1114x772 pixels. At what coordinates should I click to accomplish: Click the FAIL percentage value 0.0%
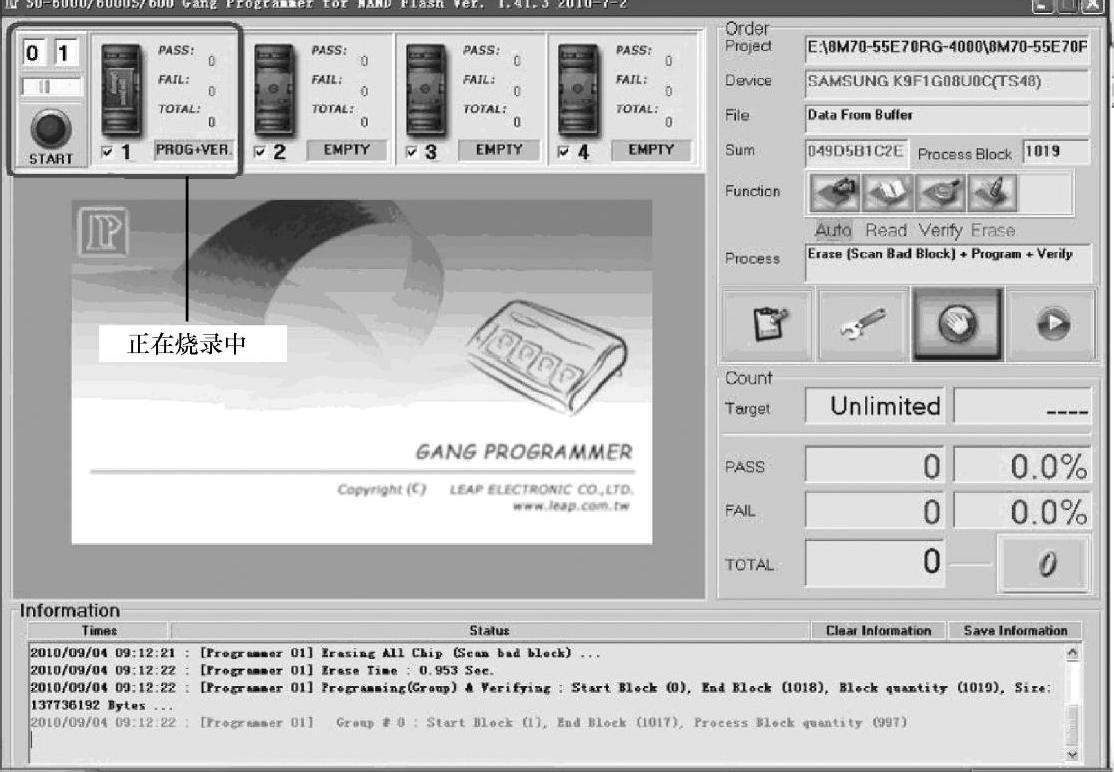coord(1022,511)
